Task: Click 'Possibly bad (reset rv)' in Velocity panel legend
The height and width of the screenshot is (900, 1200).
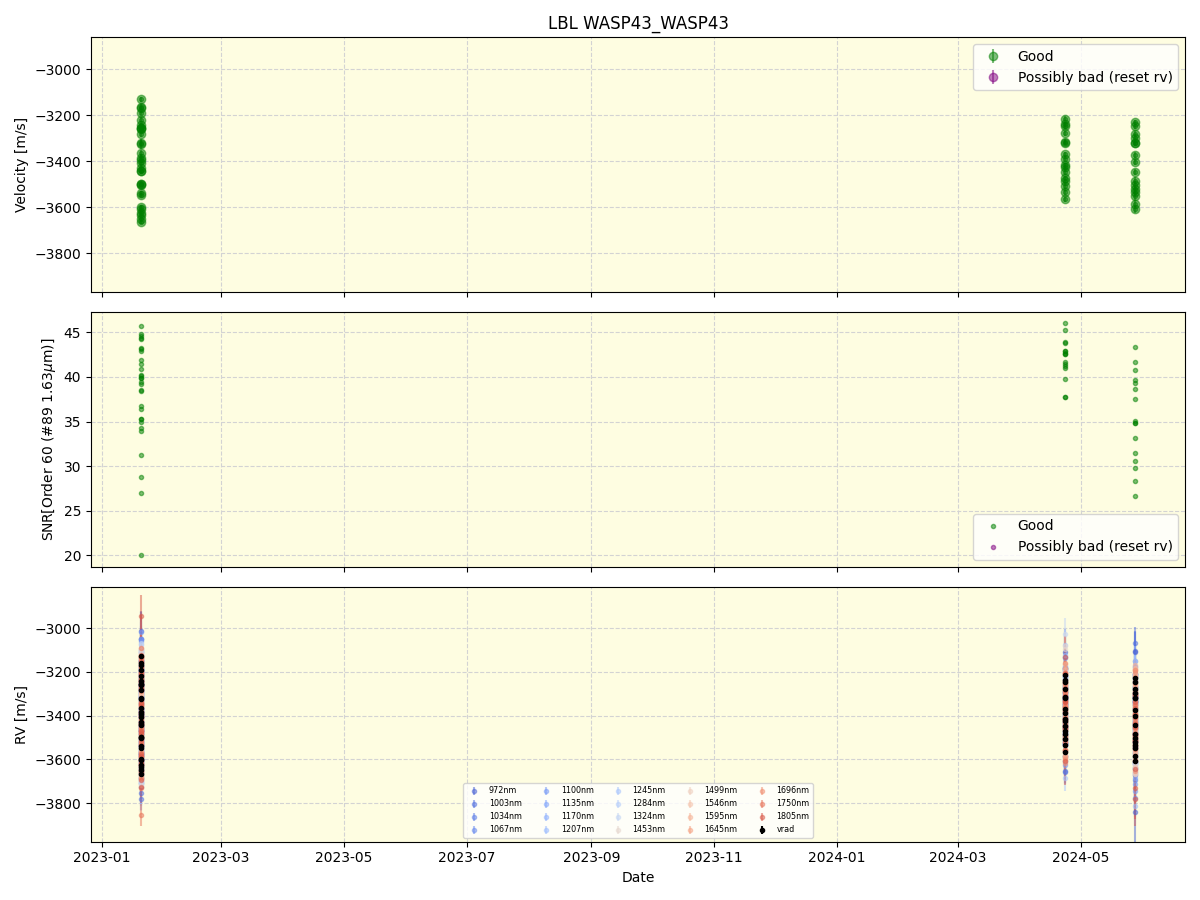Action: pos(1095,77)
